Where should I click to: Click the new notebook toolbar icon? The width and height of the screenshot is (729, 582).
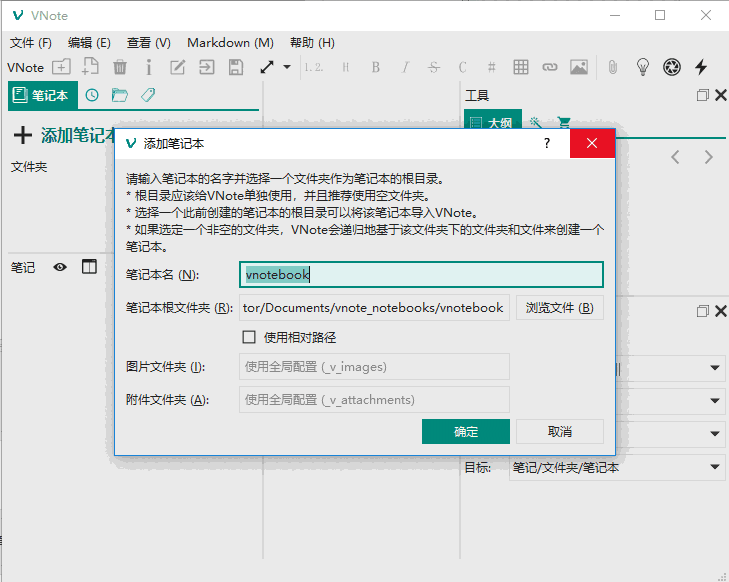61,67
